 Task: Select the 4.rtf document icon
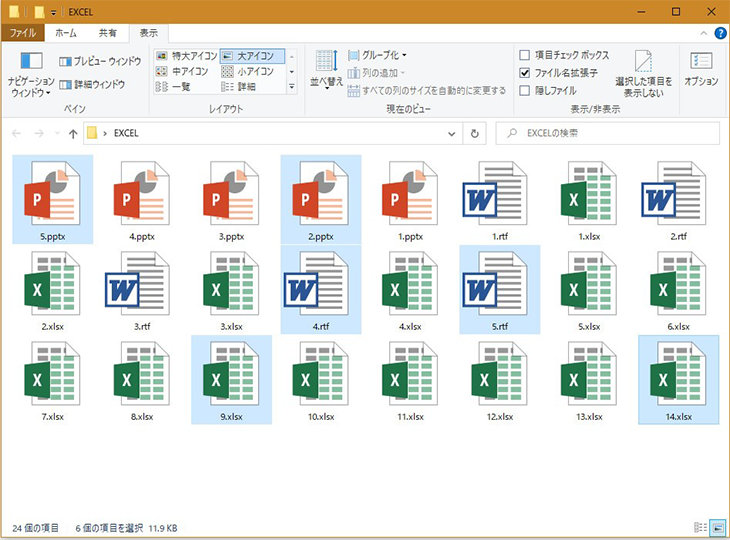[x=317, y=284]
